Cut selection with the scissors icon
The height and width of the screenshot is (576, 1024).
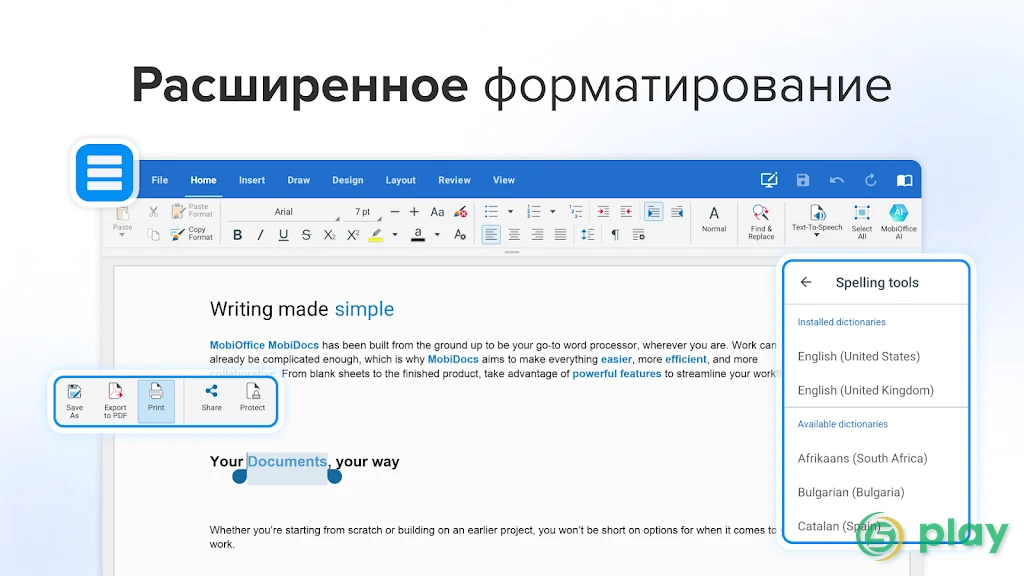(x=153, y=212)
